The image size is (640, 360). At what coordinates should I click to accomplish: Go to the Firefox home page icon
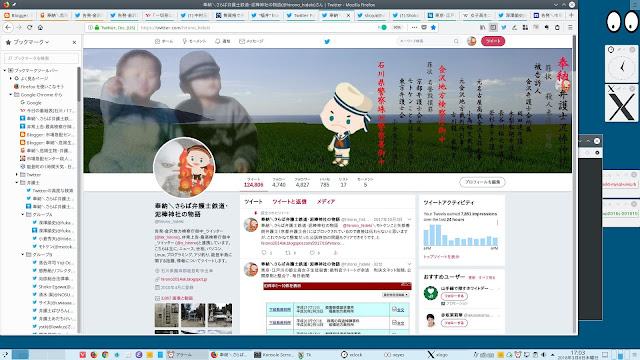pos(40,27)
